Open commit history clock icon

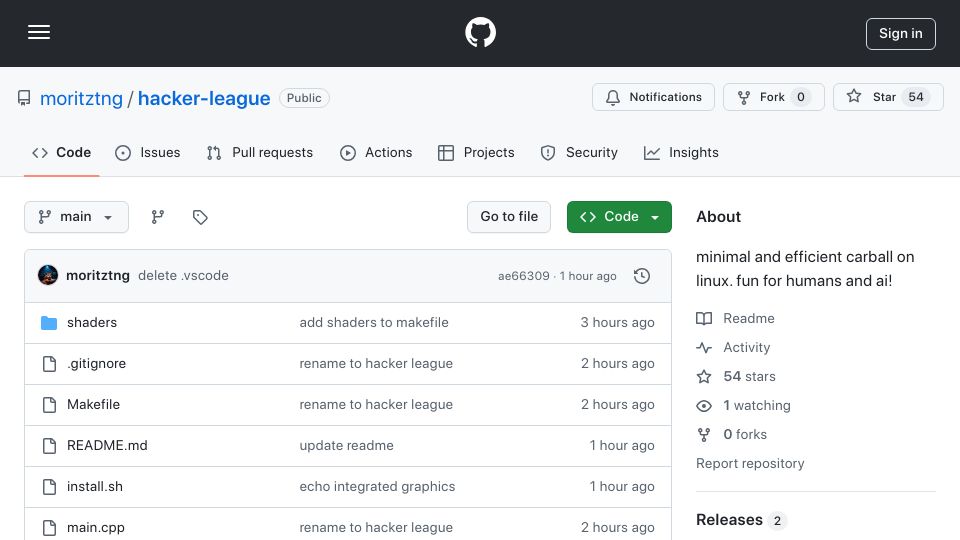pos(642,276)
